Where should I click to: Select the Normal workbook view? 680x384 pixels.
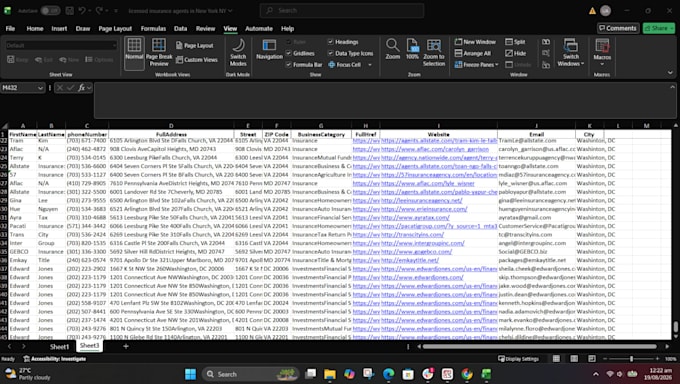coord(134,53)
